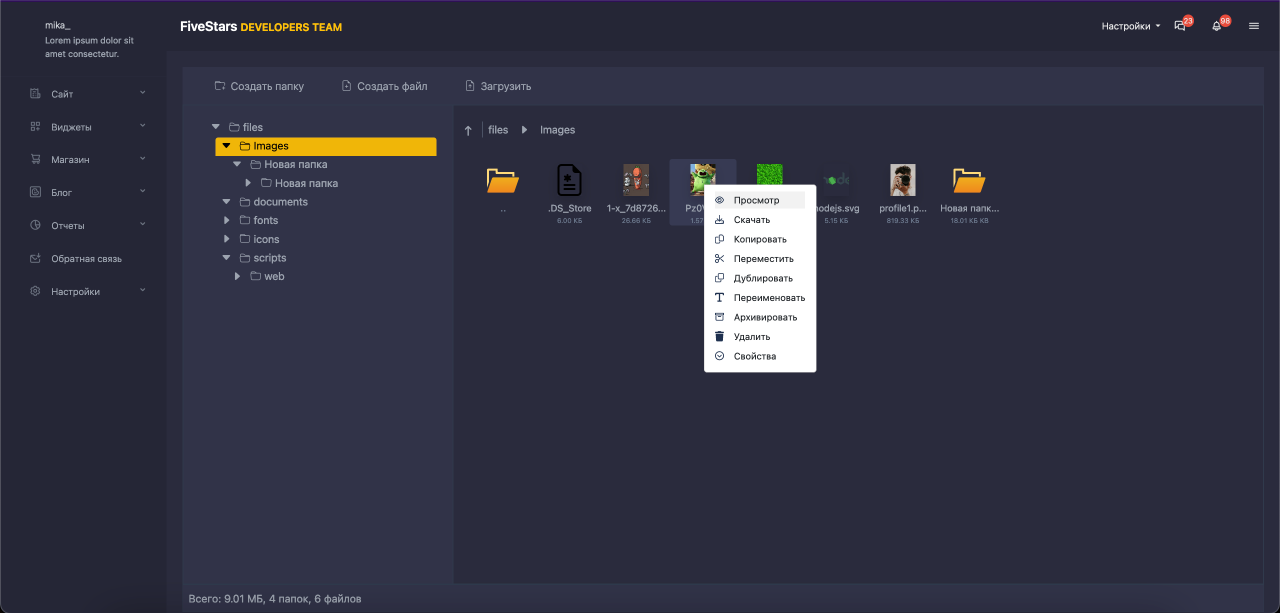Viewport: 1280px width, 613px height.
Task: Open the Настройки dropdown in header
Action: tap(1131, 26)
